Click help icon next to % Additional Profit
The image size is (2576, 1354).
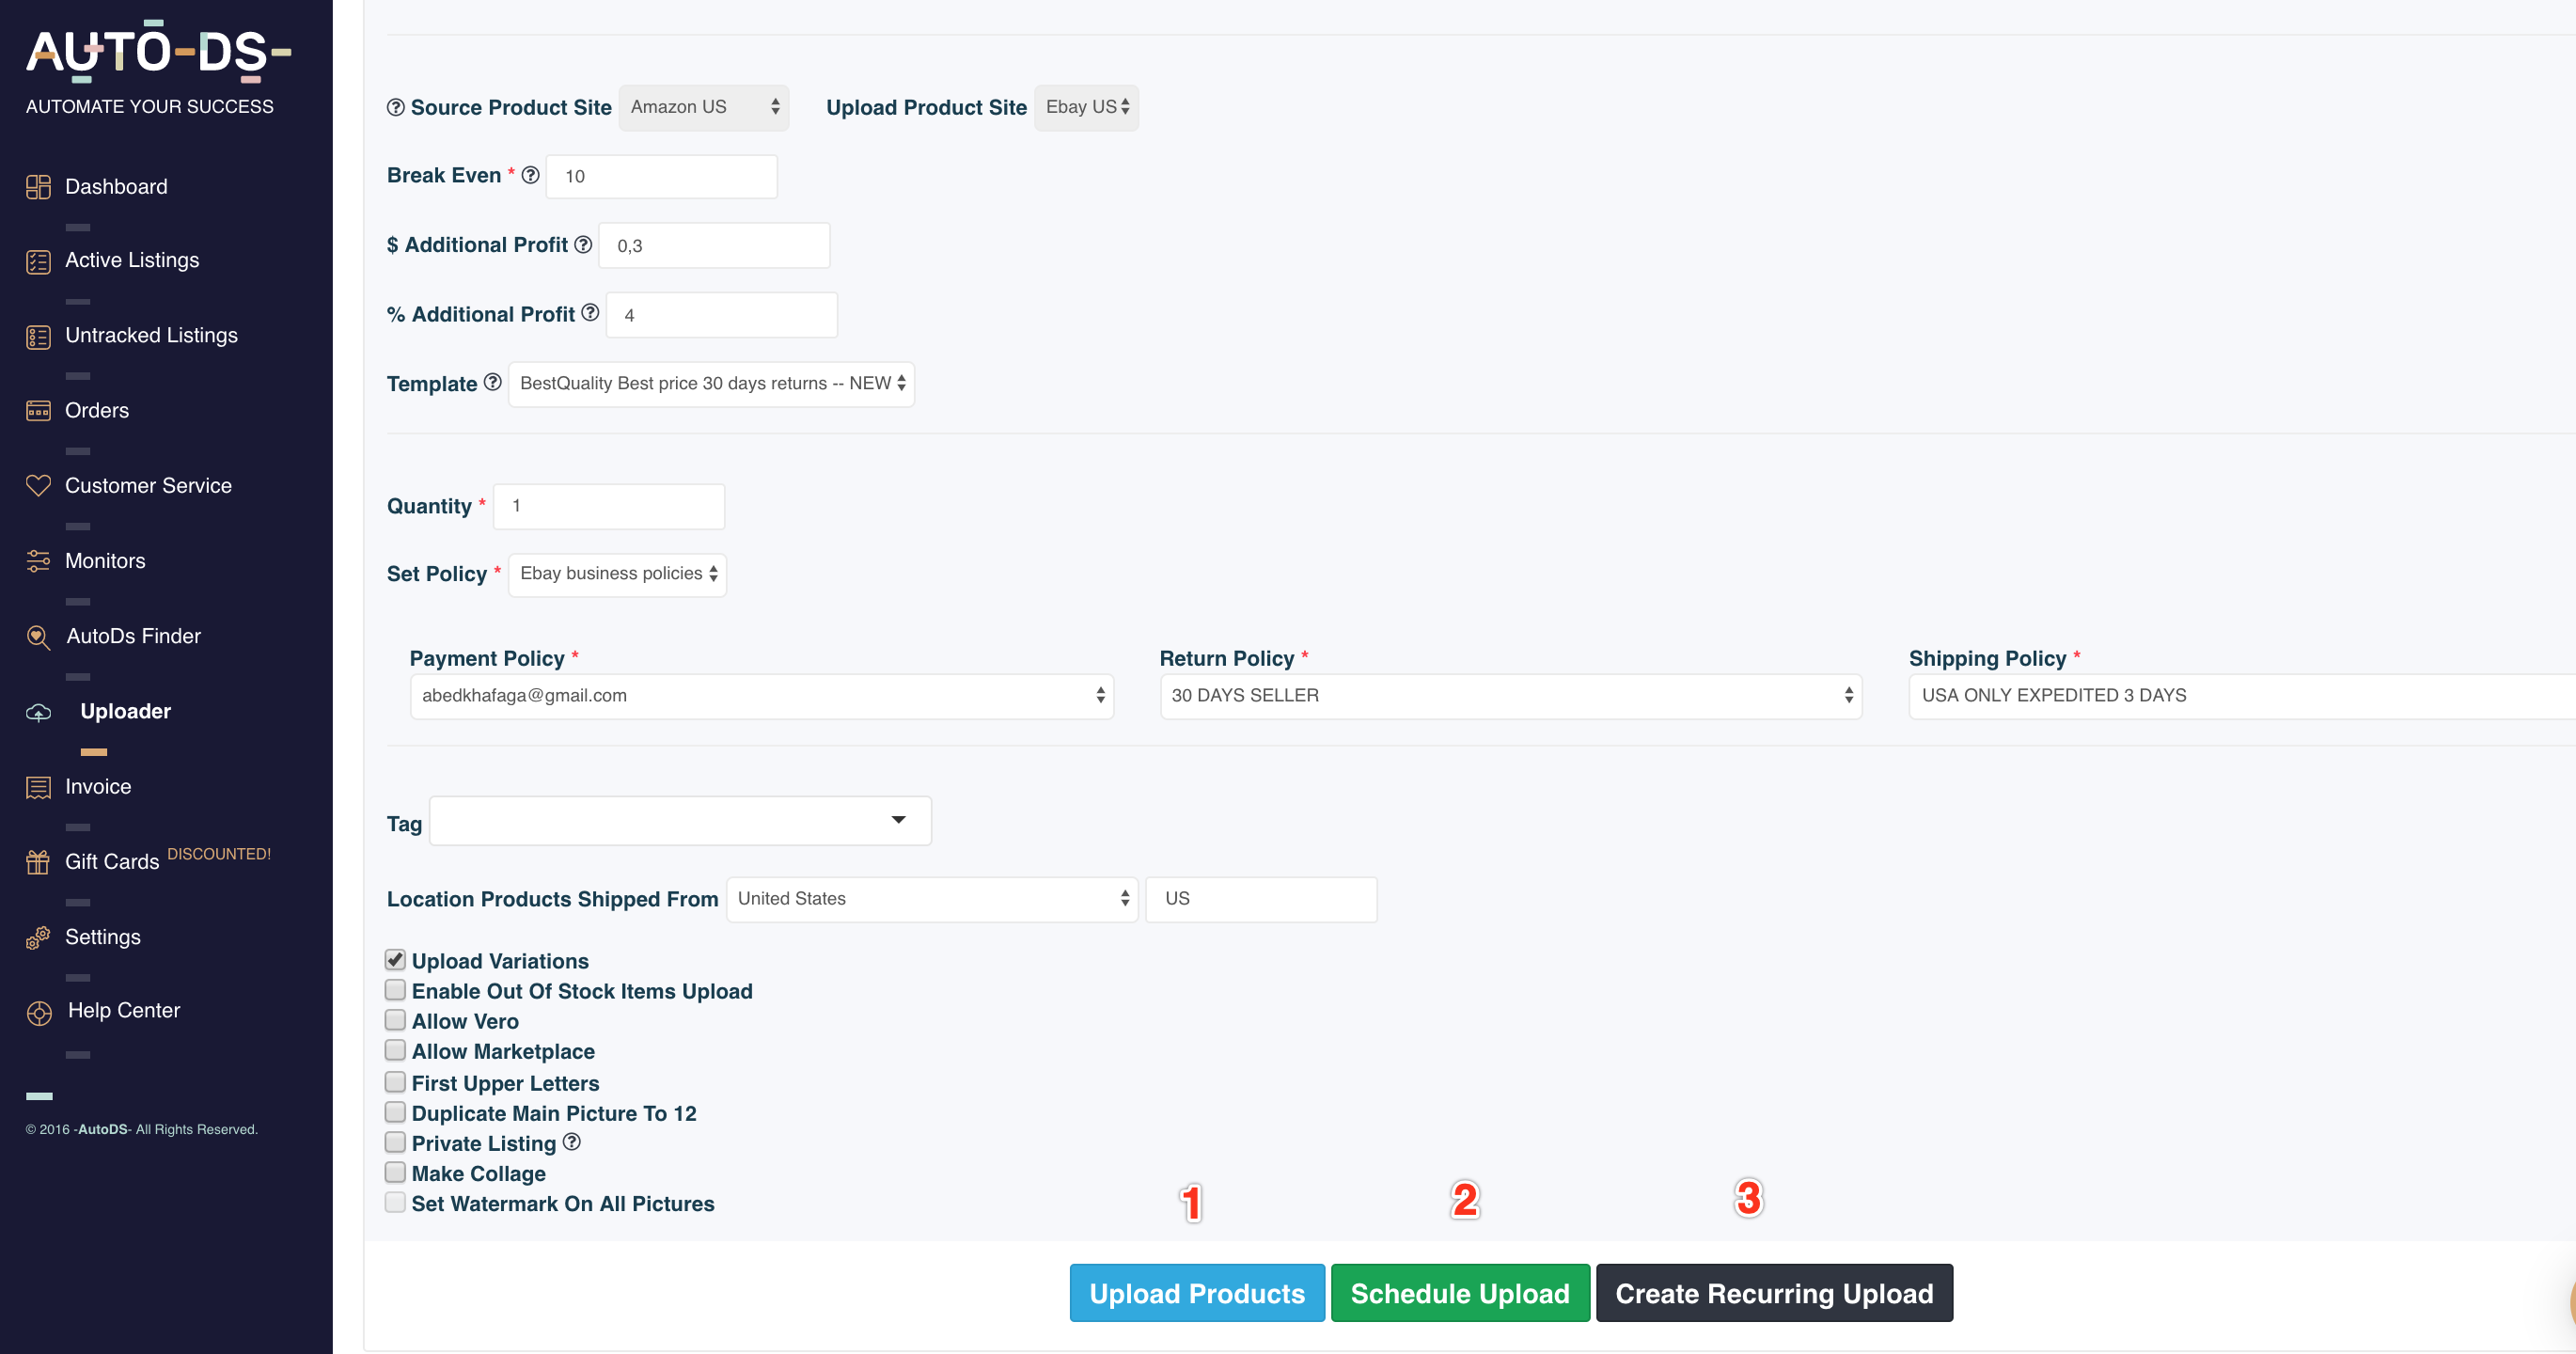590,313
